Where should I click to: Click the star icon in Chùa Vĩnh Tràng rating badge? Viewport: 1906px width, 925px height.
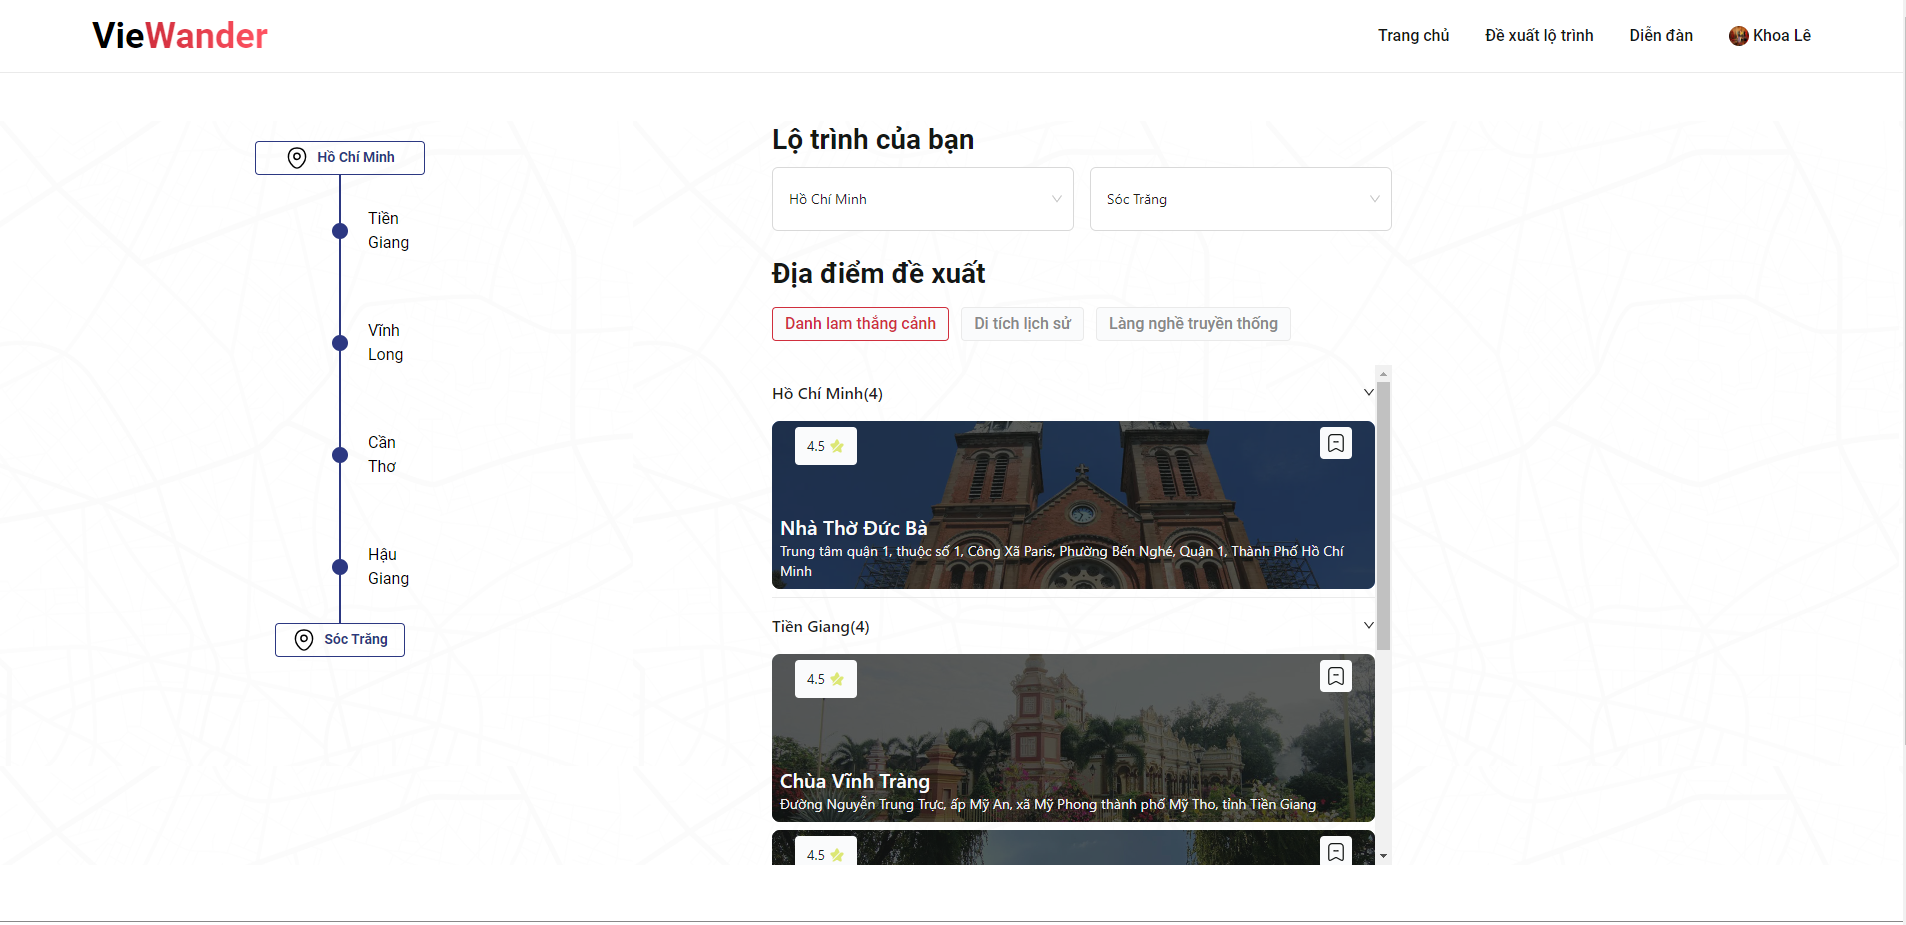[x=838, y=678]
